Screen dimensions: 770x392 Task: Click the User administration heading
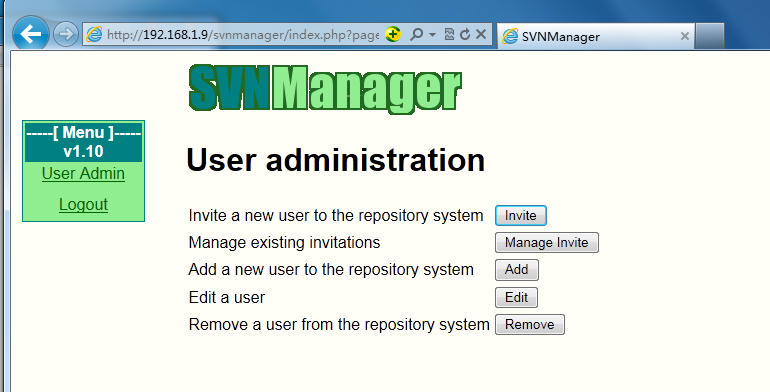pyautogui.click(x=335, y=160)
